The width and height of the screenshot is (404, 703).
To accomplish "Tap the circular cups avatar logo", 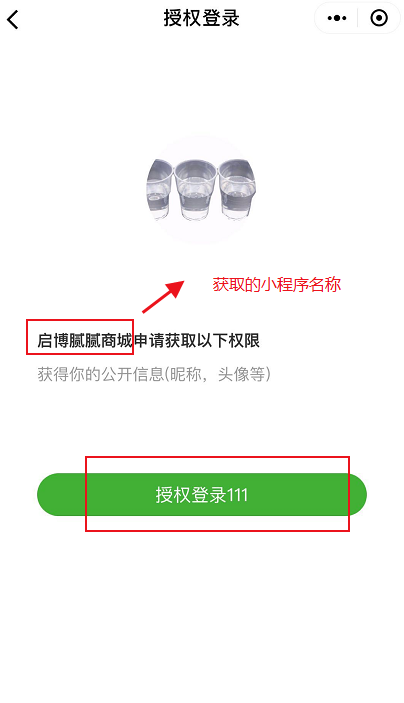I will point(201,190).
